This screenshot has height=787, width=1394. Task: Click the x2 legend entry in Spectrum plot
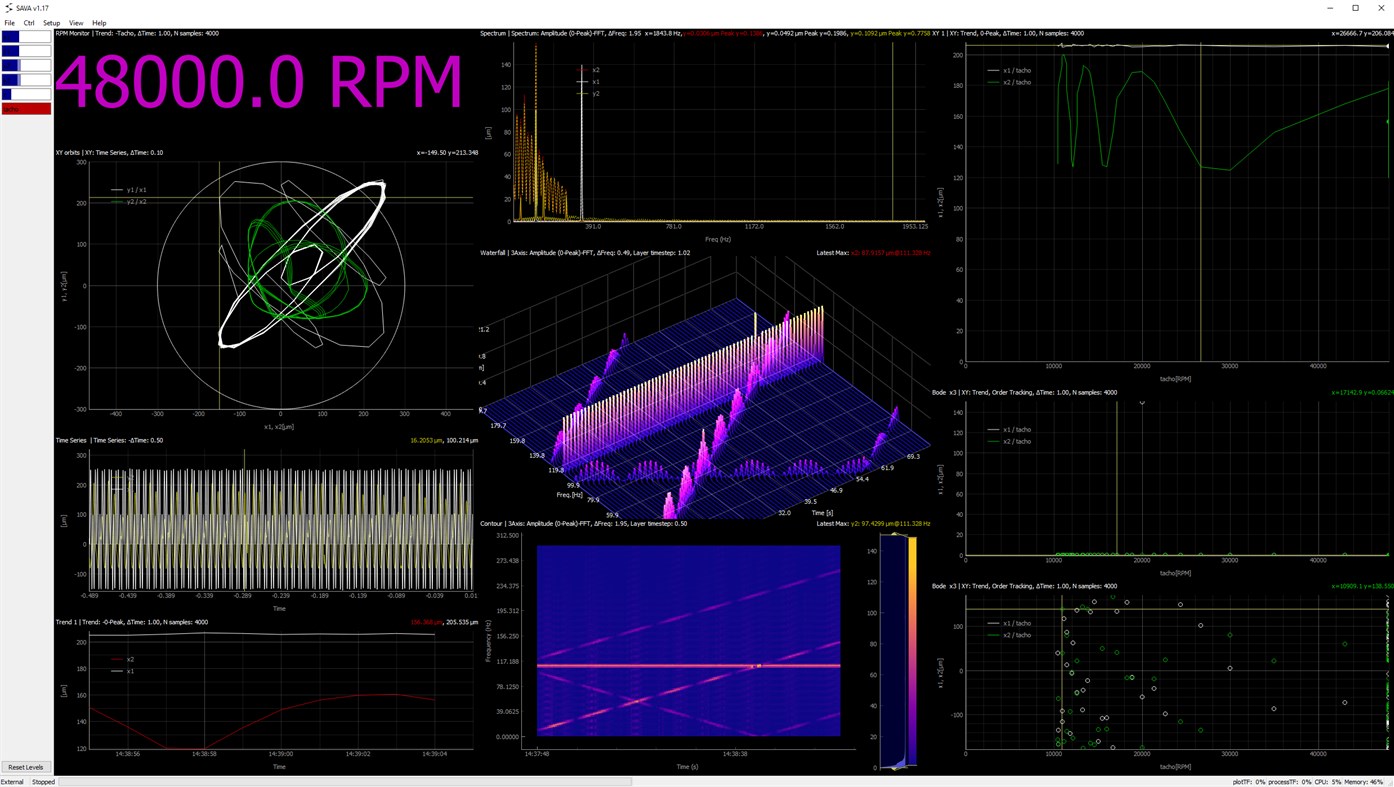pyautogui.click(x=589, y=70)
